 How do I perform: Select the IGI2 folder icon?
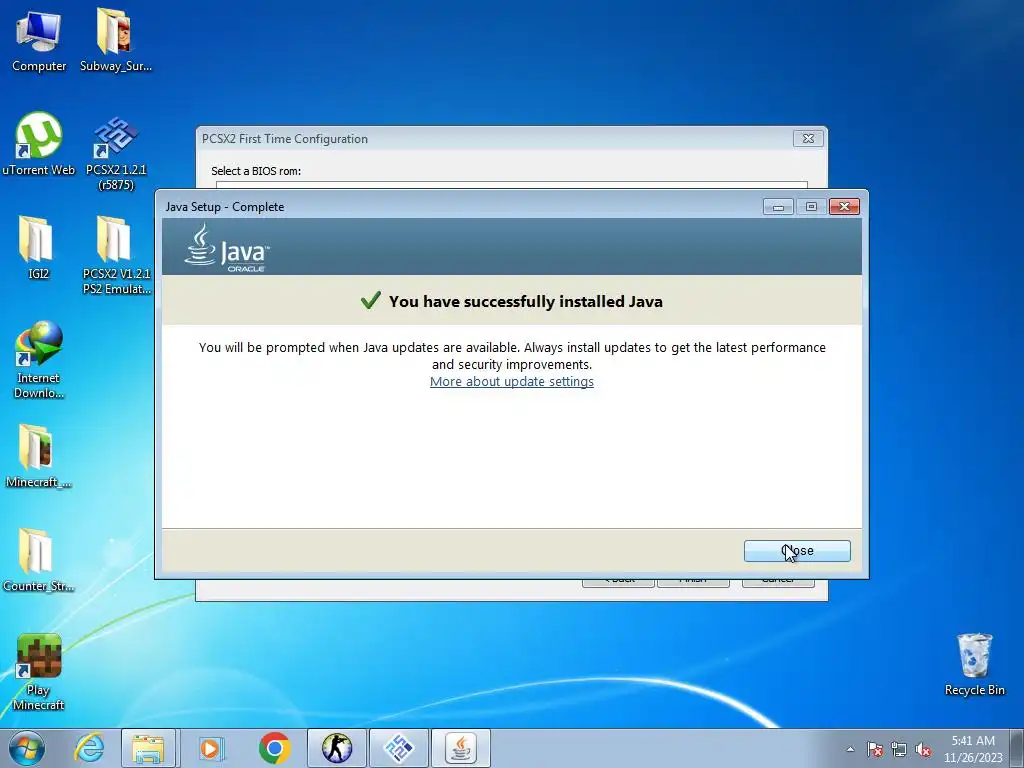[37, 247]
